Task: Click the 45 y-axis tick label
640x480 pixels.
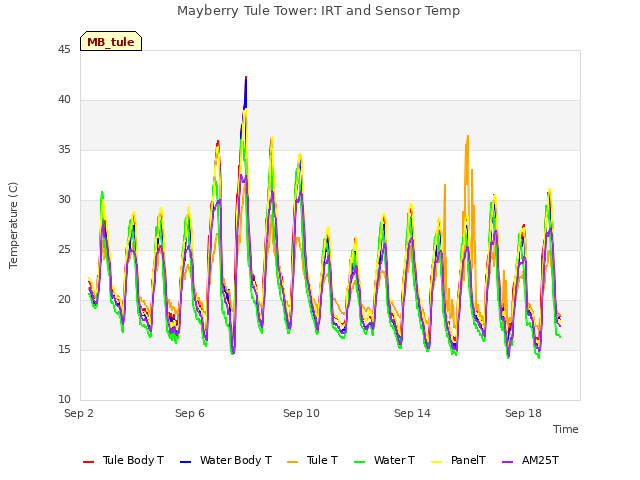Action: pos(64,50)
